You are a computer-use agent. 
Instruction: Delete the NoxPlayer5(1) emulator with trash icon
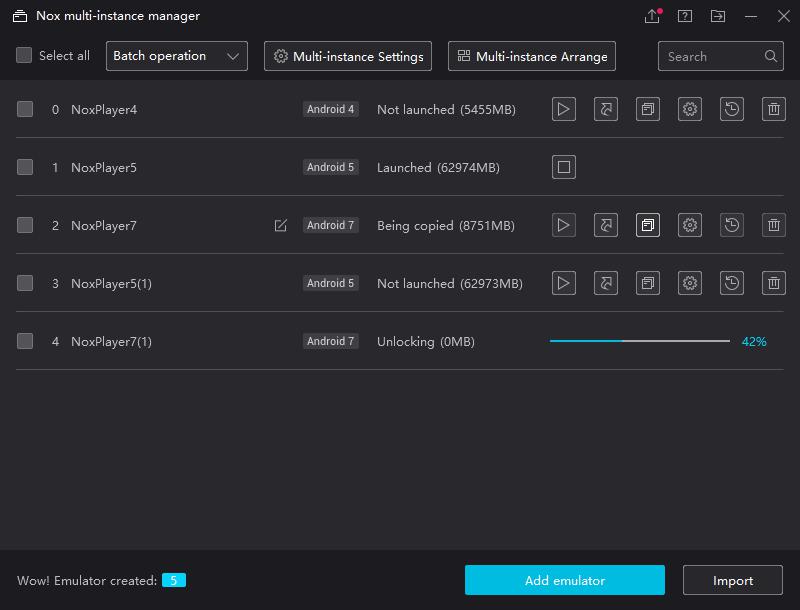(774, 283)
